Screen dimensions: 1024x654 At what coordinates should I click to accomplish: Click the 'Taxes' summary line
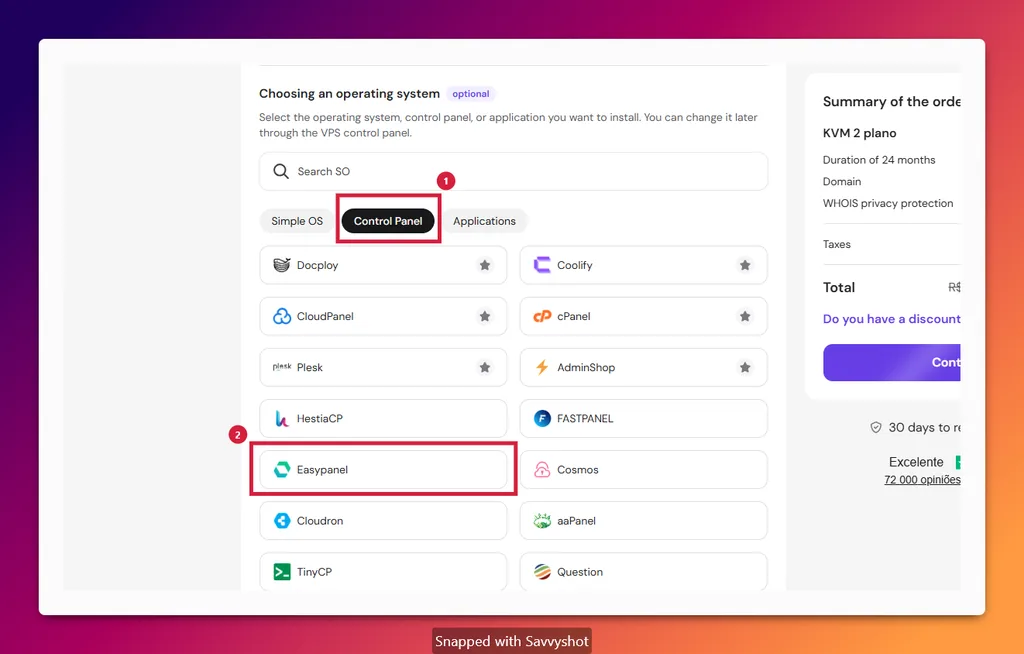tap(837, 244)
